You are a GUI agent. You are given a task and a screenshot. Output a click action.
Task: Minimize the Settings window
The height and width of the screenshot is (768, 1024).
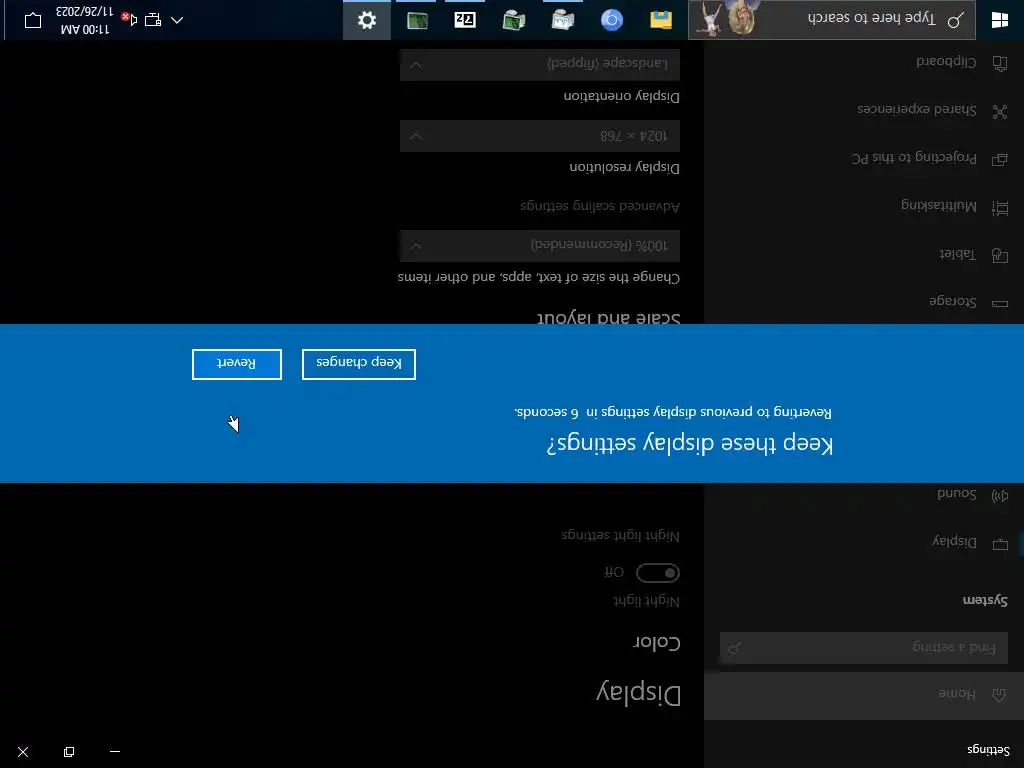click(x=115, y=752)
